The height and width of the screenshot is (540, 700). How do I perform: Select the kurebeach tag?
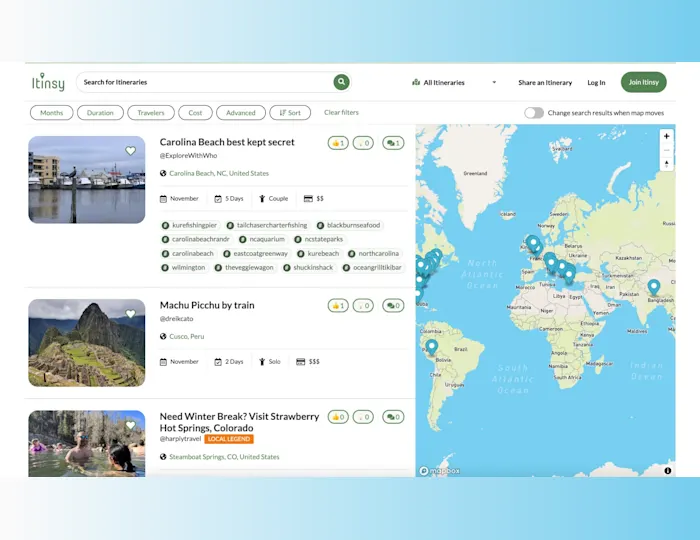318,253
